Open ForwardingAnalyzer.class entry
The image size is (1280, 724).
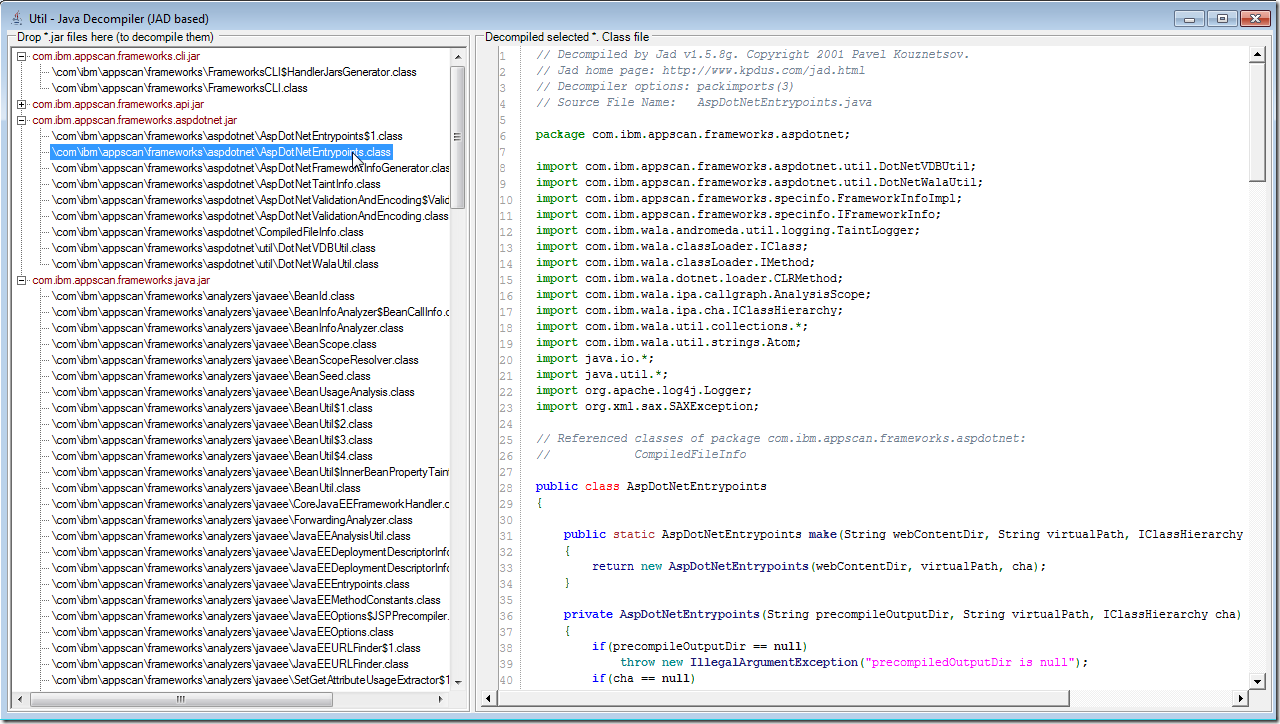[232, 520]
